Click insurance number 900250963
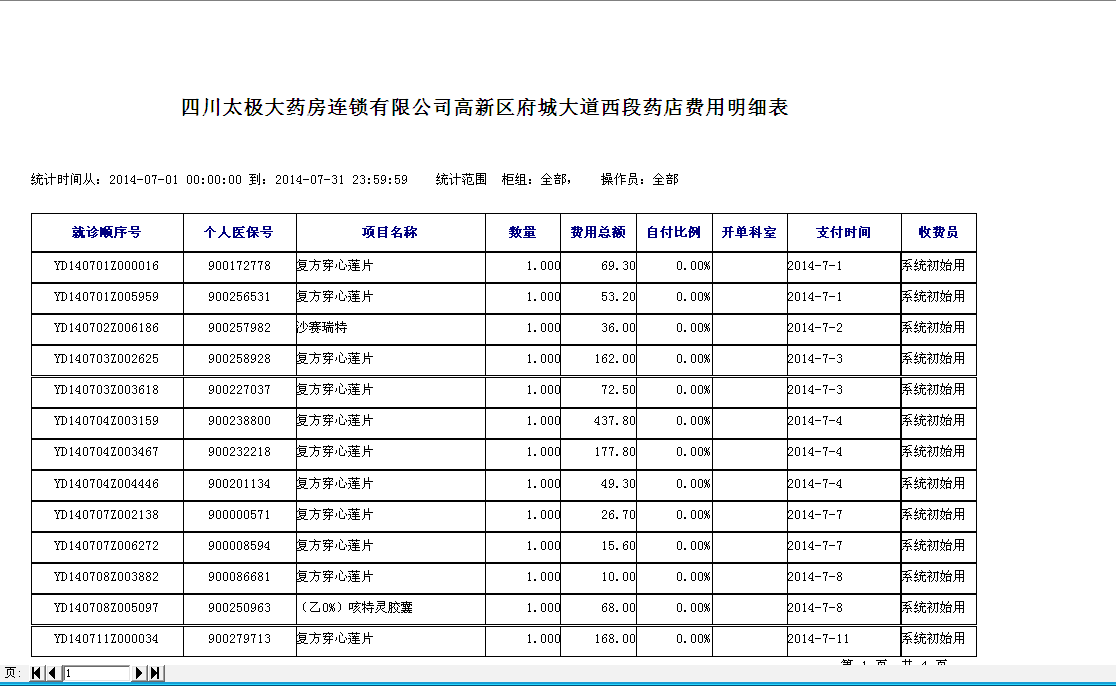 click(239, 608)
